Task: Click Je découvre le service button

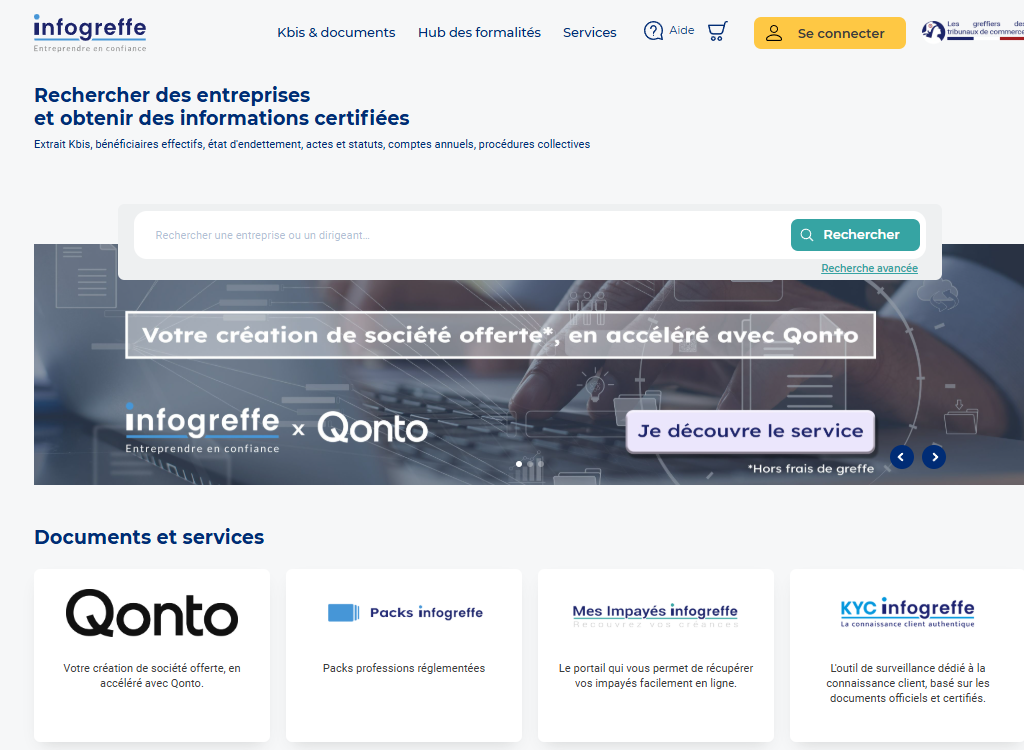Action: 750,431
